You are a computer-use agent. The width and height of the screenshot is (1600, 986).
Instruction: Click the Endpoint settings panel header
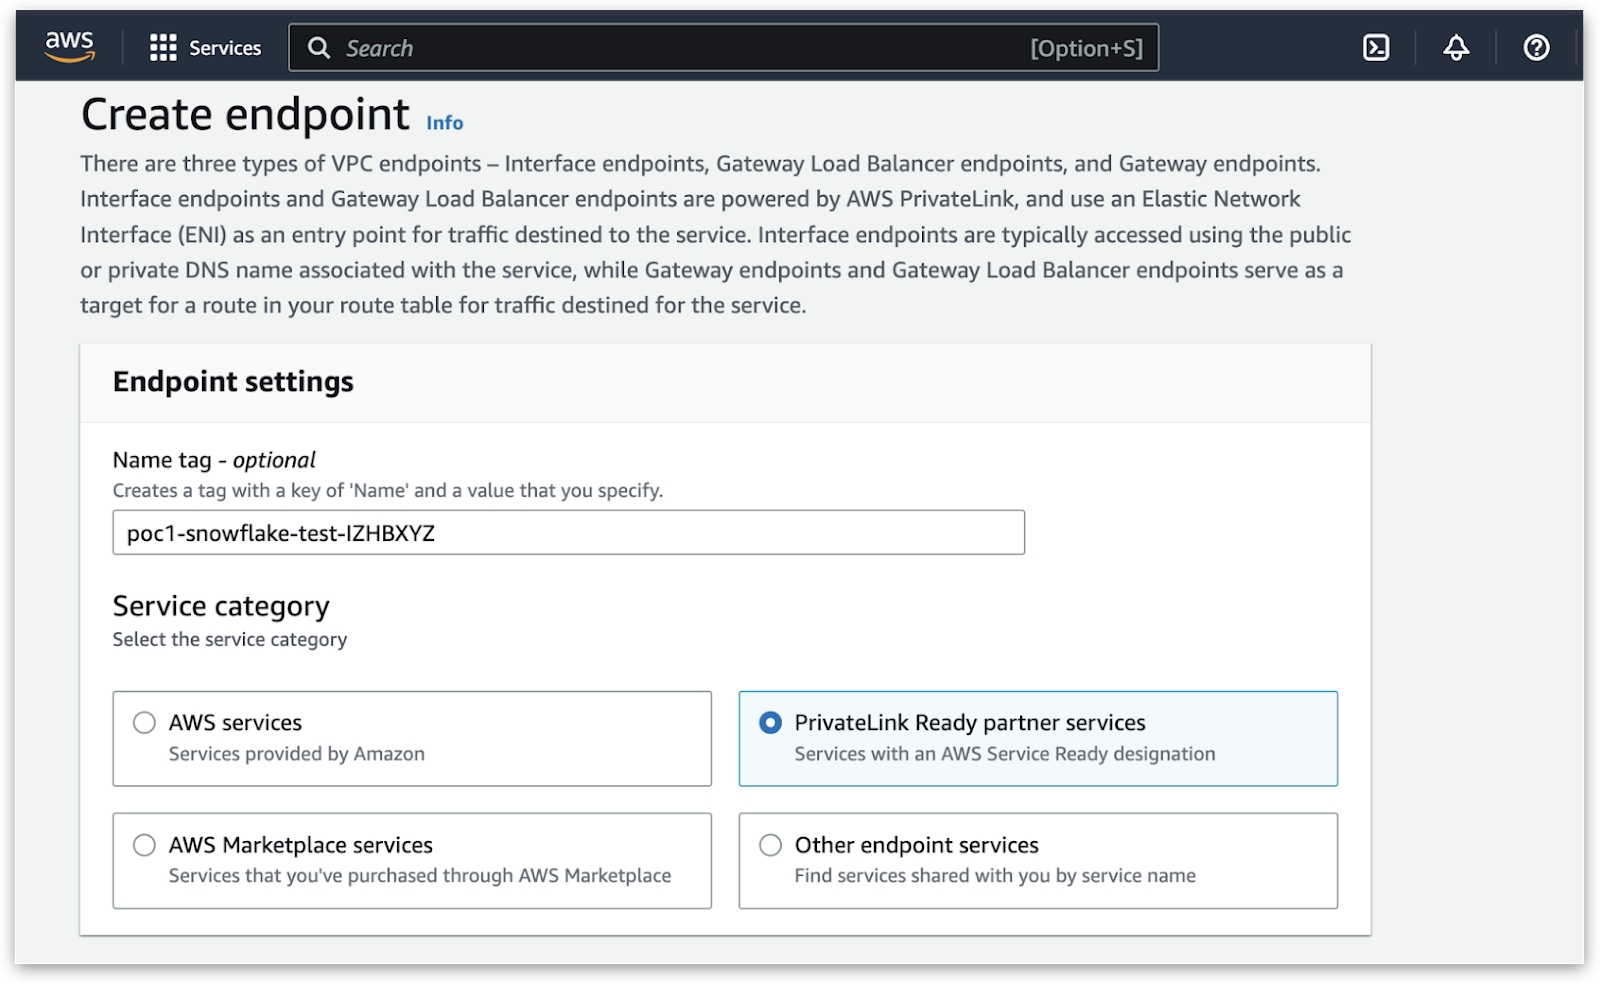coord(233,382)
